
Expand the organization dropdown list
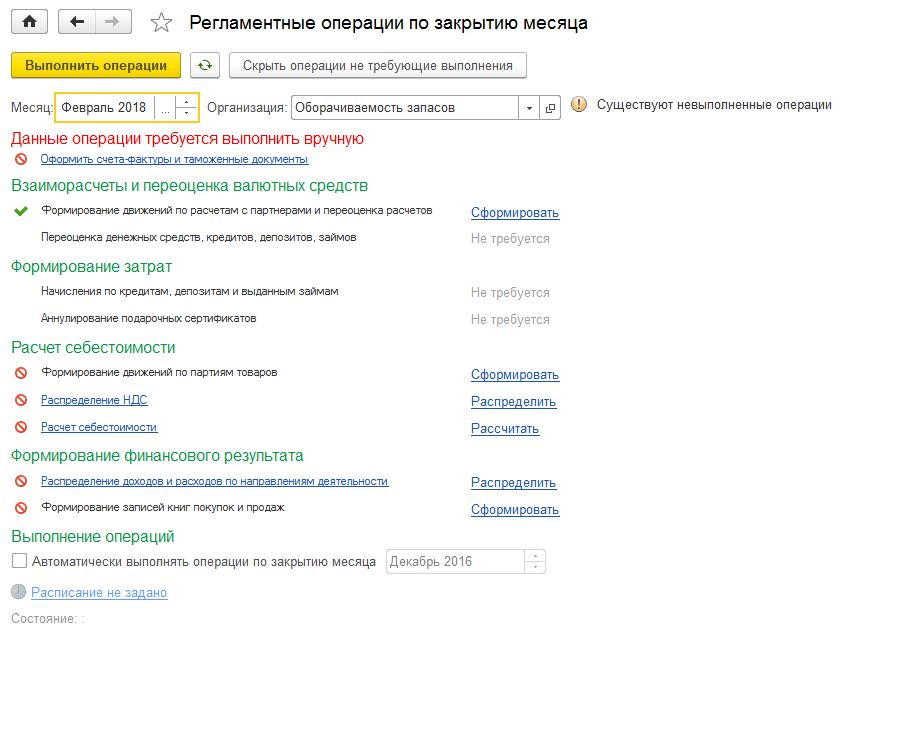coord(529,107)
